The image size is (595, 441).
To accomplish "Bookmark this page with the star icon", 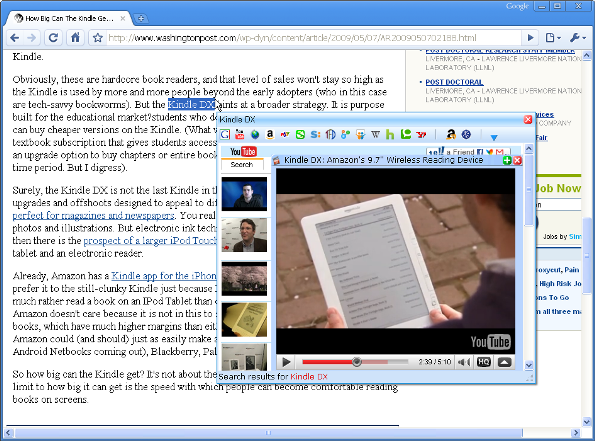I will pyautogui.click(x=98, y=38).
